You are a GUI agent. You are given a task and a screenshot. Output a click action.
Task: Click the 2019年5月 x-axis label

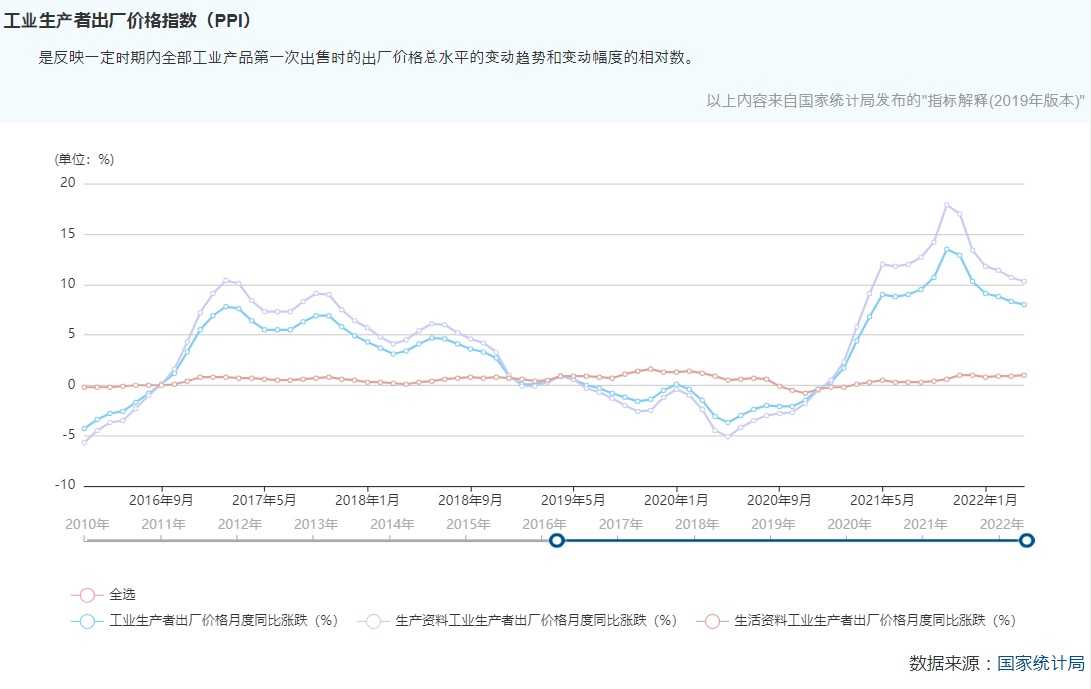point(573,499)
